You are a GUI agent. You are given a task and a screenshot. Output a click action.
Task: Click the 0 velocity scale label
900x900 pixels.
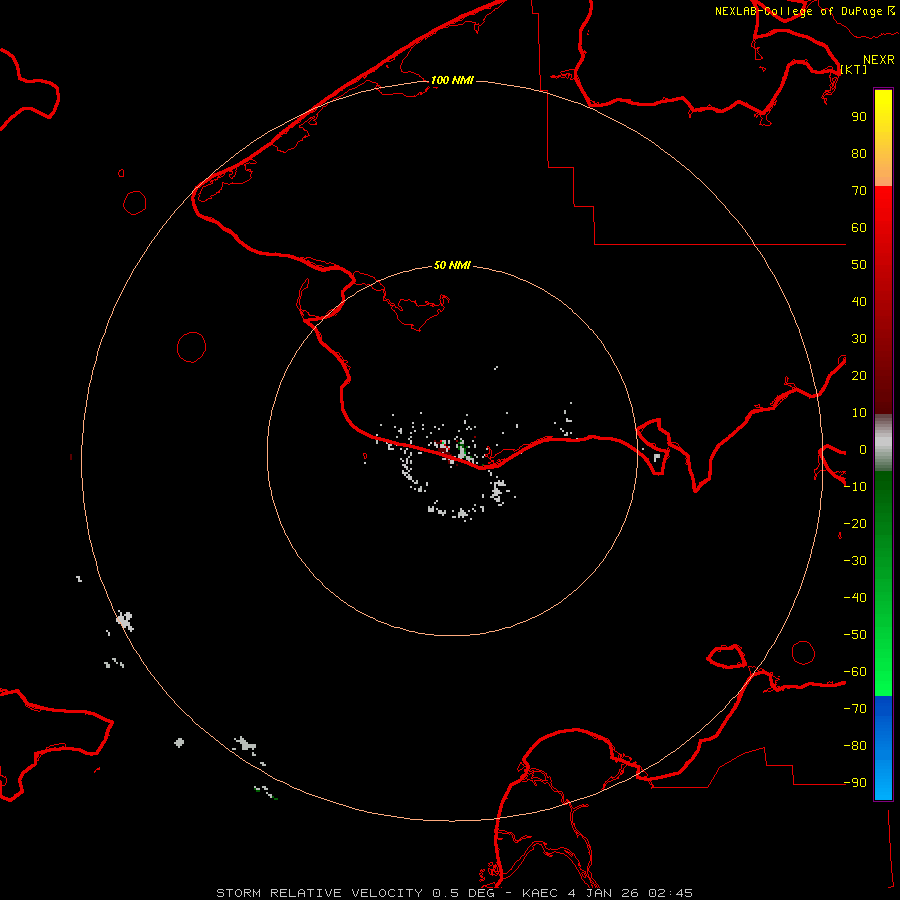click(x=863, y=450)
